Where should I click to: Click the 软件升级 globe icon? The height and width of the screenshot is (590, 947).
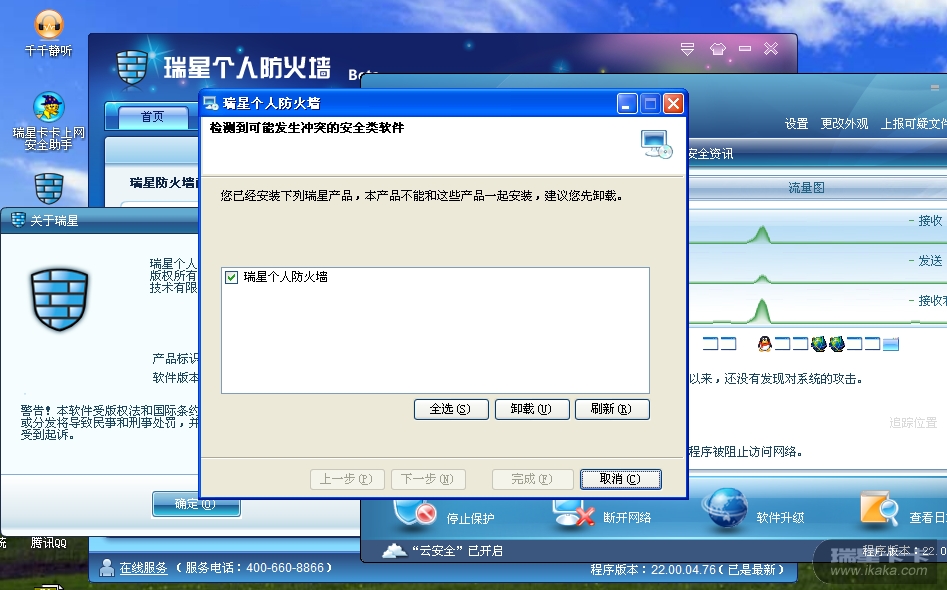724,508
